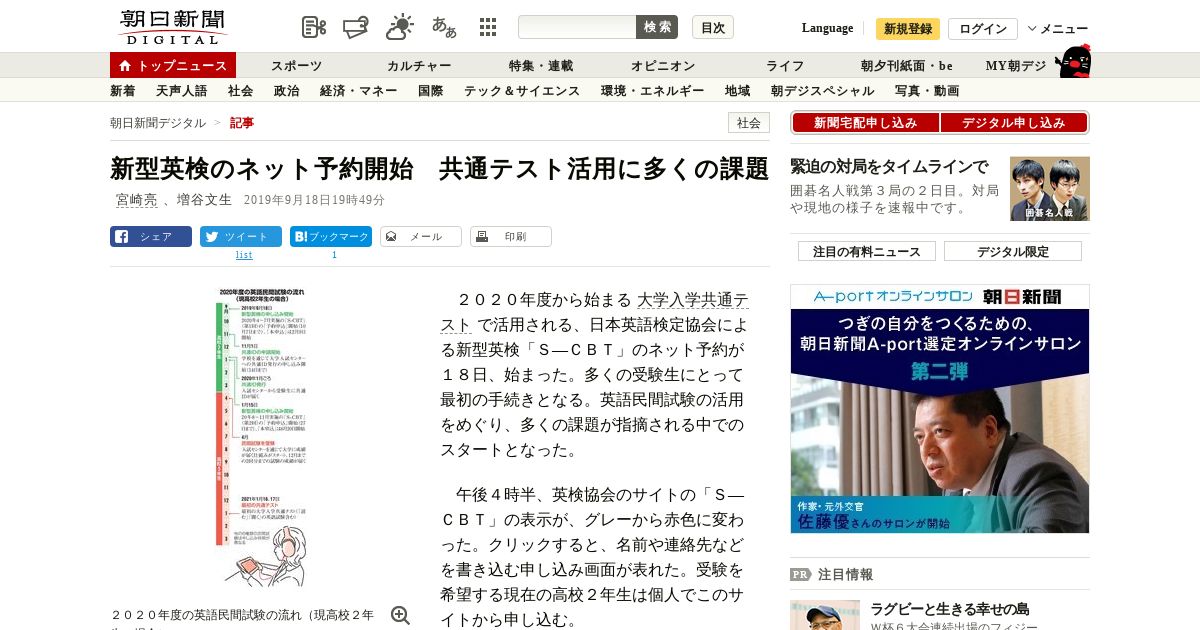Go to the カルチャー section

(419, 66)
